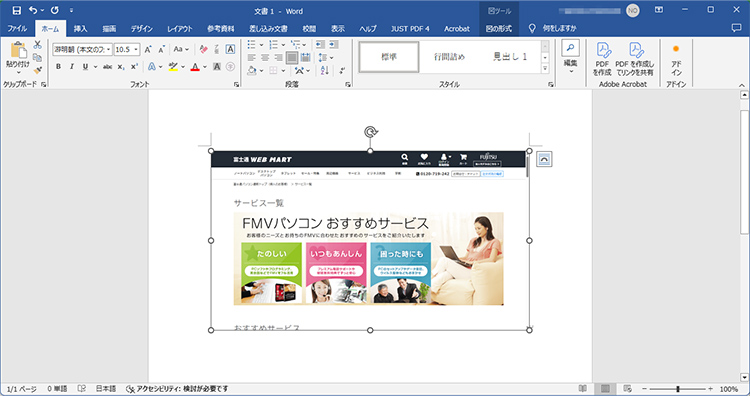
Task: Click the increase indent icon
Action: click(333, 45)
